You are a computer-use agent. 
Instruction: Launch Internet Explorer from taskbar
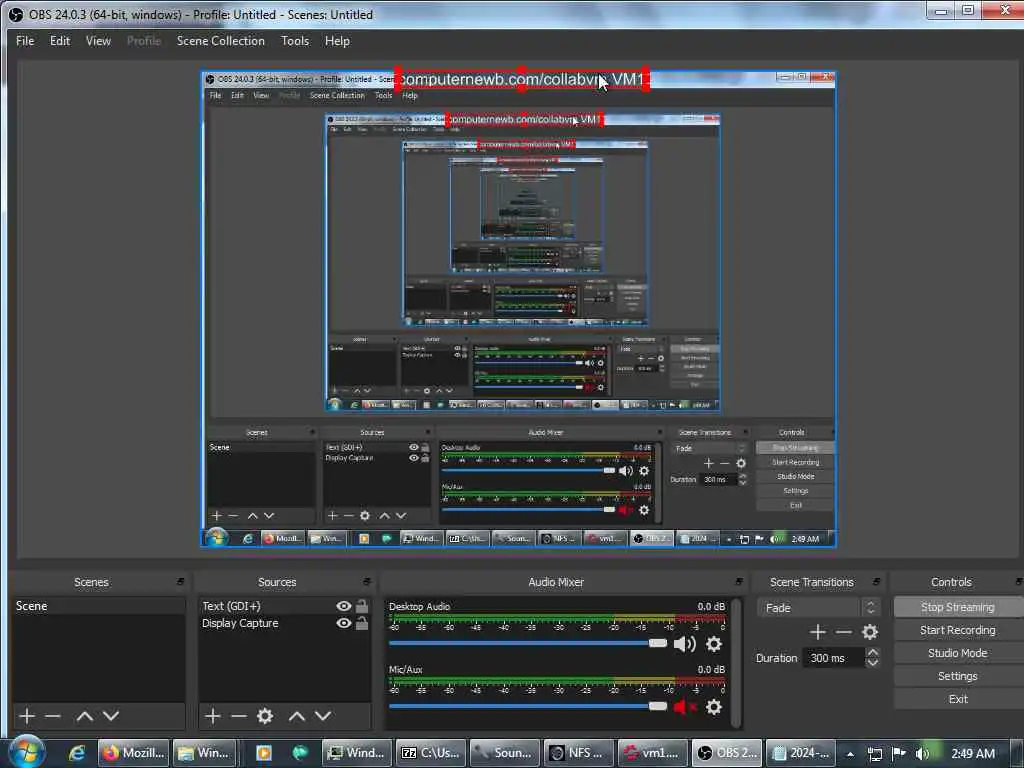coord(76,753)
